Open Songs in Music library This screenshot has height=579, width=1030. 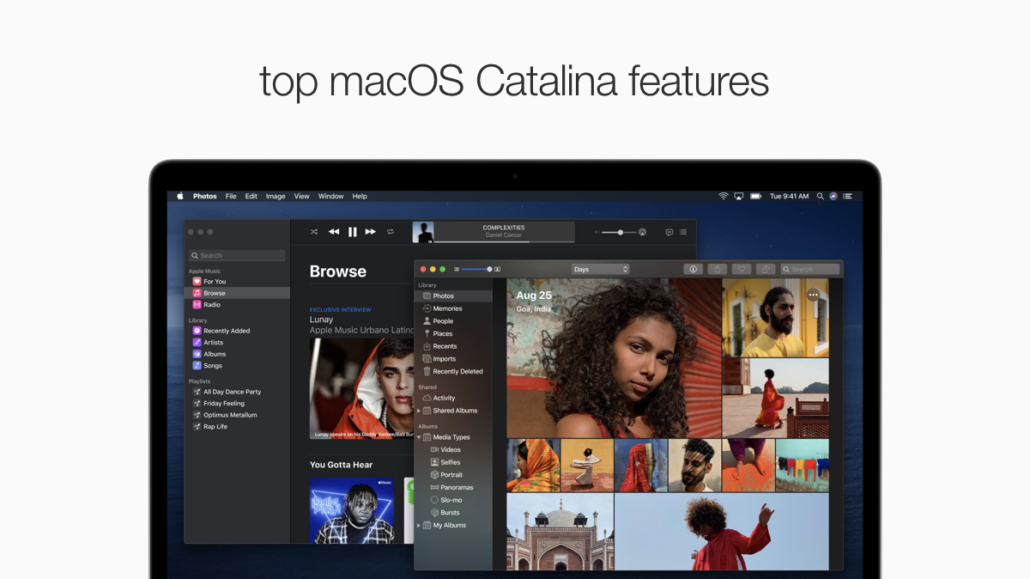[x=237, y=365]
